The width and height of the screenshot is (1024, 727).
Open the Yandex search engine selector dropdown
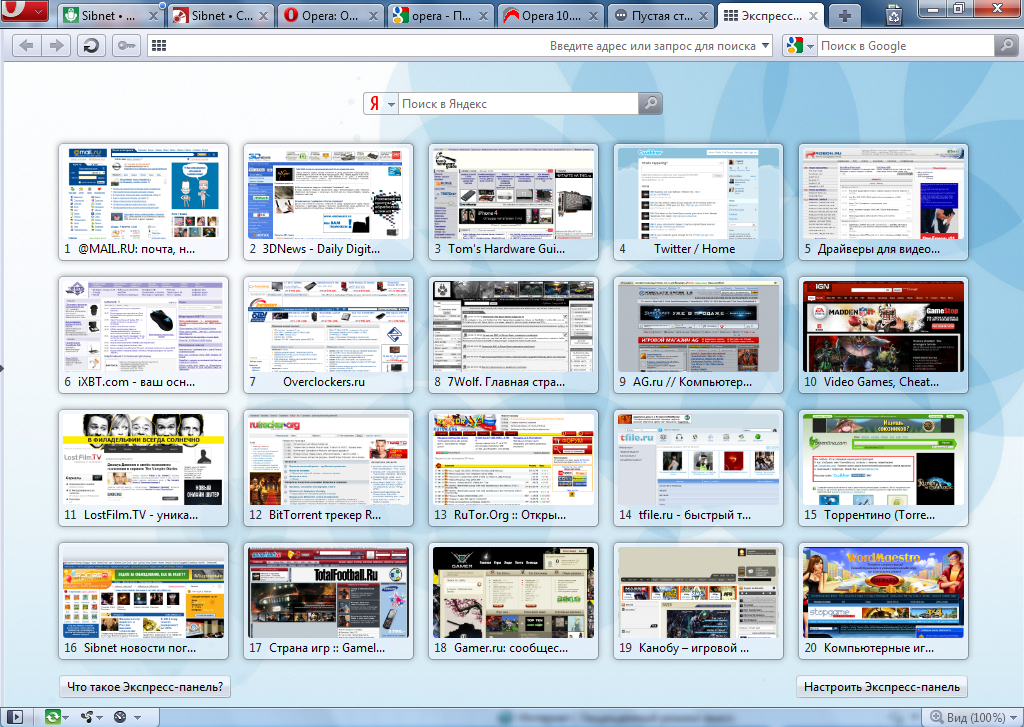point(381,103)
